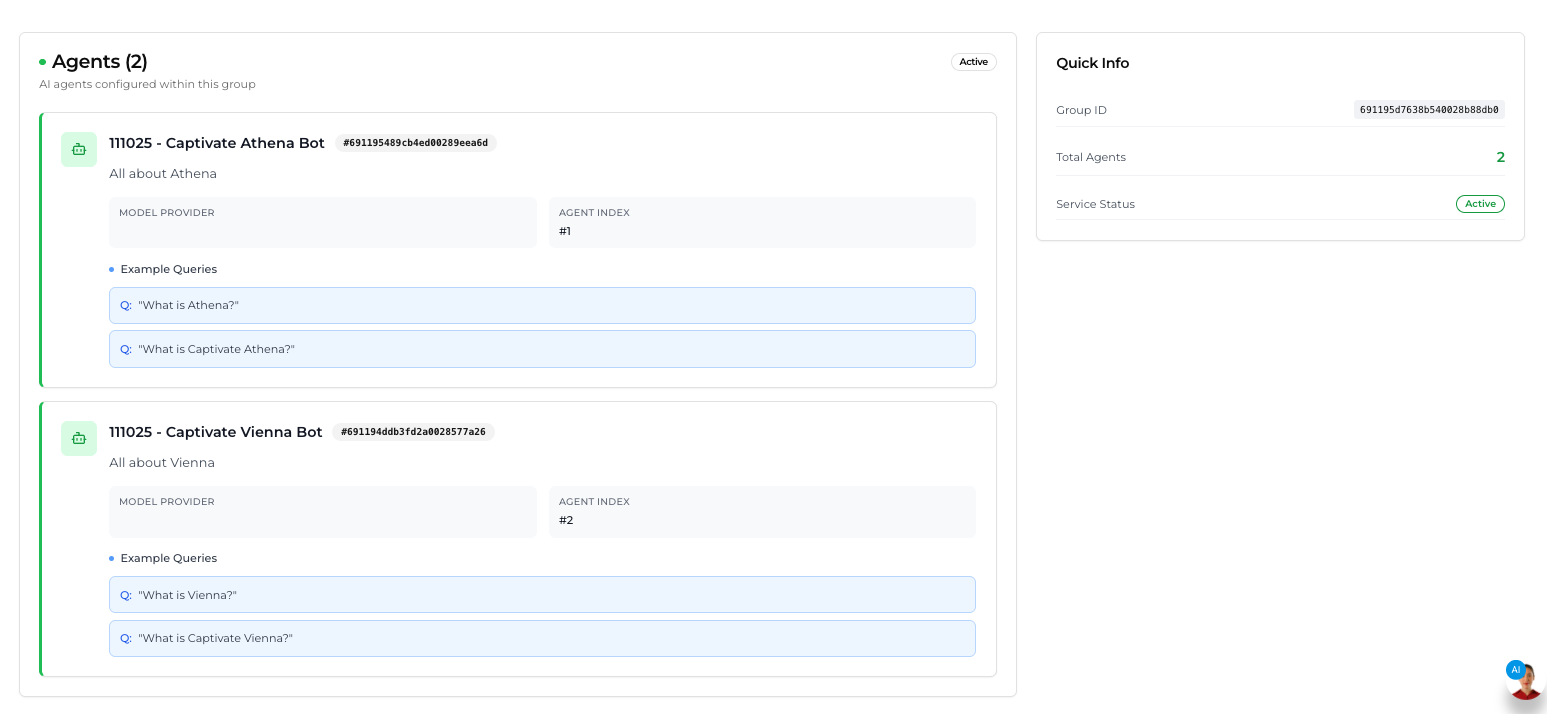Viewport: 1547px width, 714px height.
Task: Click the Agent Index #2 field on Vienna's card
Action: [x=762, y=511]
